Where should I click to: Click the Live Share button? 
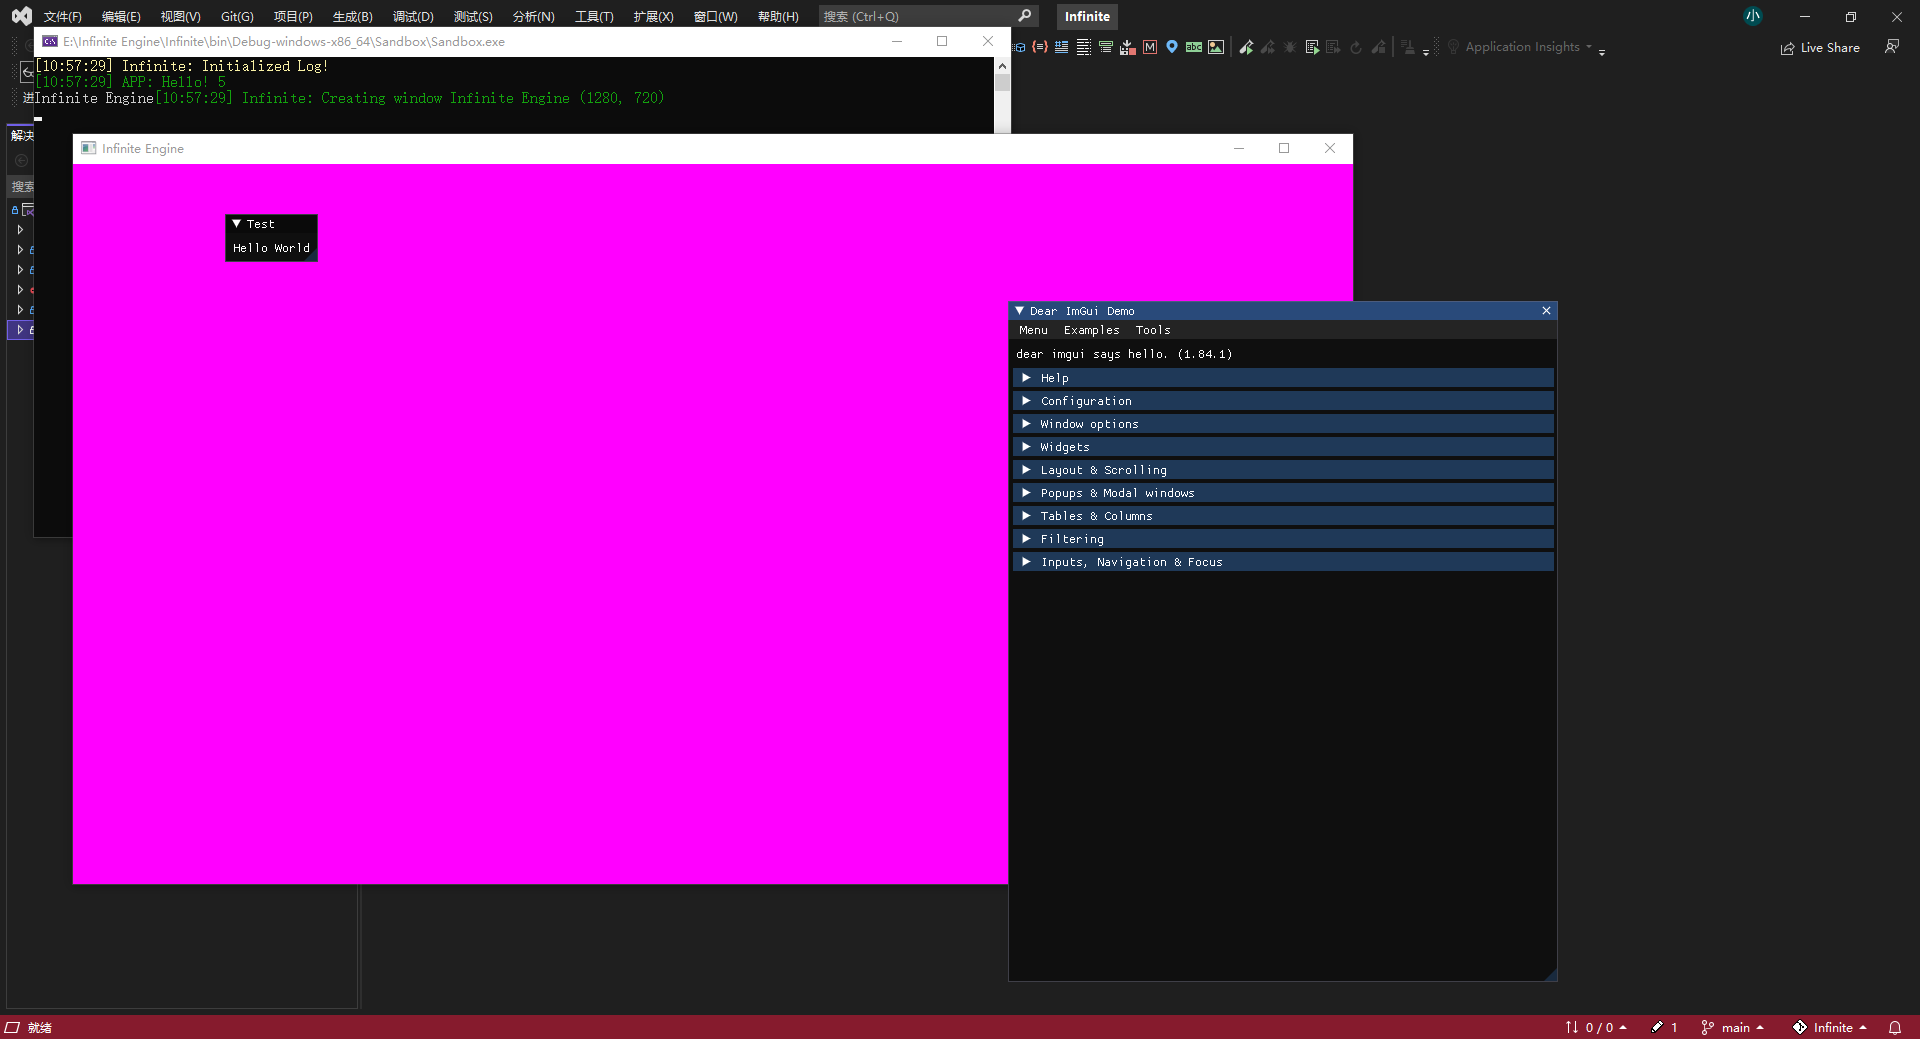(x=1820, y=47)
